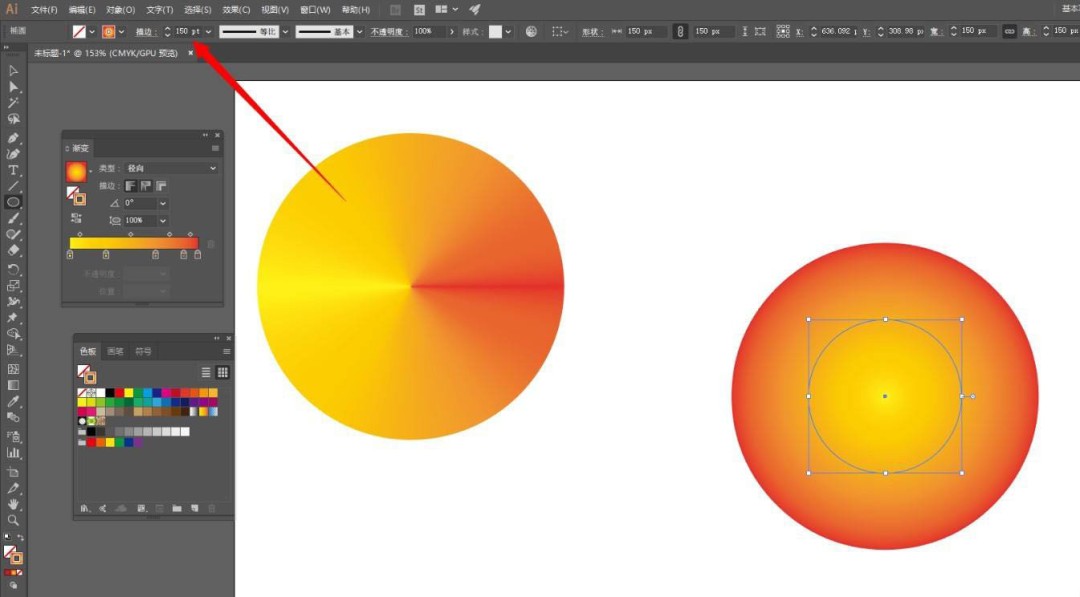Screen dimensions: 1080x597
Task: Open the gradient angle dropdown
Action: tap(163, 203)
